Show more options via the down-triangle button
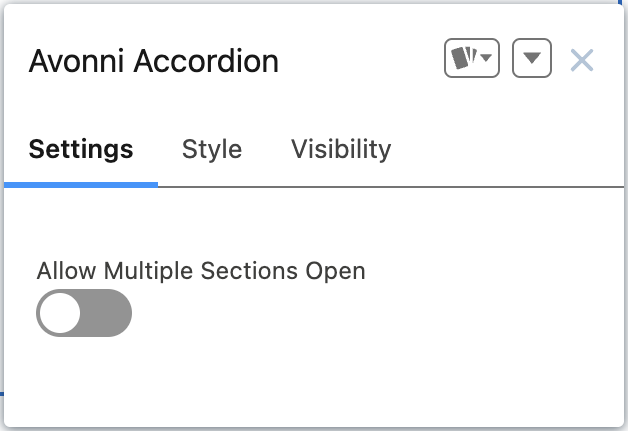 532,59
